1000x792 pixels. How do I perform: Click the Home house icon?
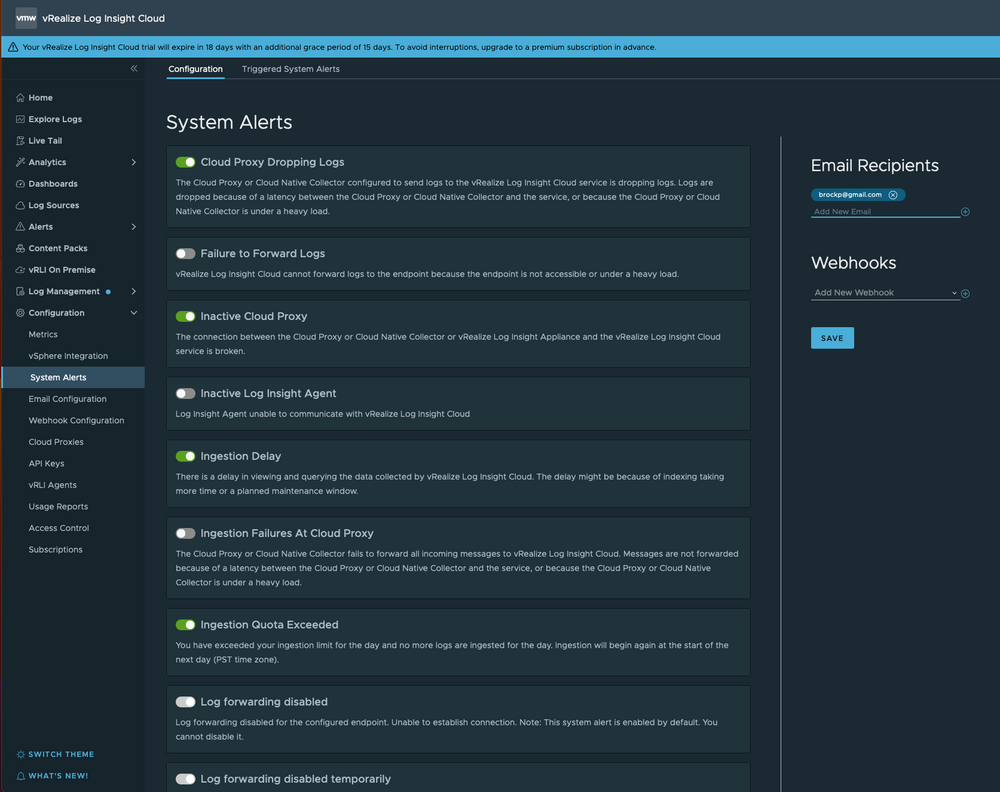pyautogui.click(x=20, y=98)
